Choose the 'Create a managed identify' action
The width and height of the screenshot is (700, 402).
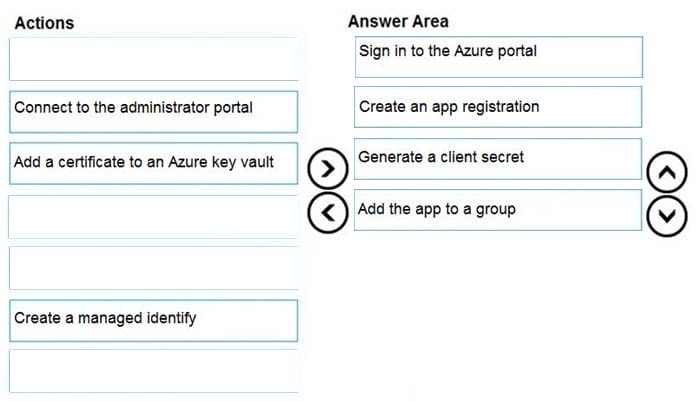[x=154, y=320]
